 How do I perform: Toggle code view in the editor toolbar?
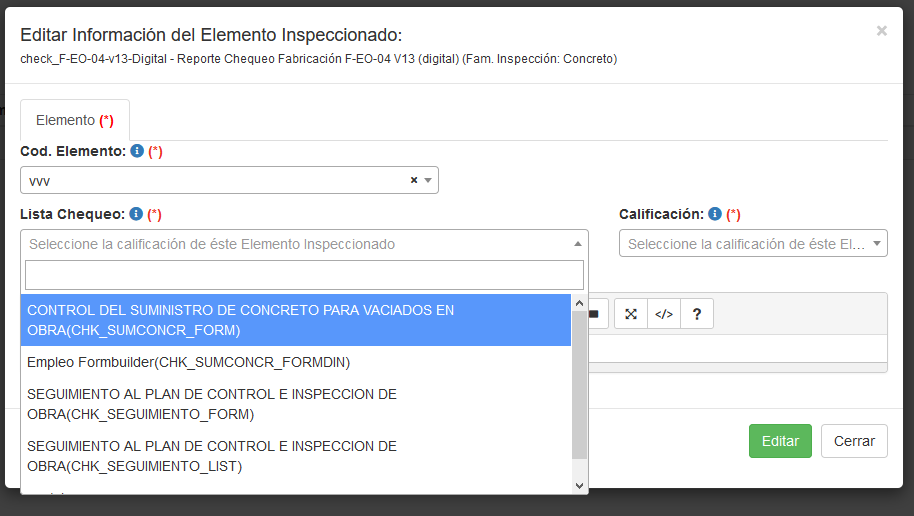[x=664, y=314]
